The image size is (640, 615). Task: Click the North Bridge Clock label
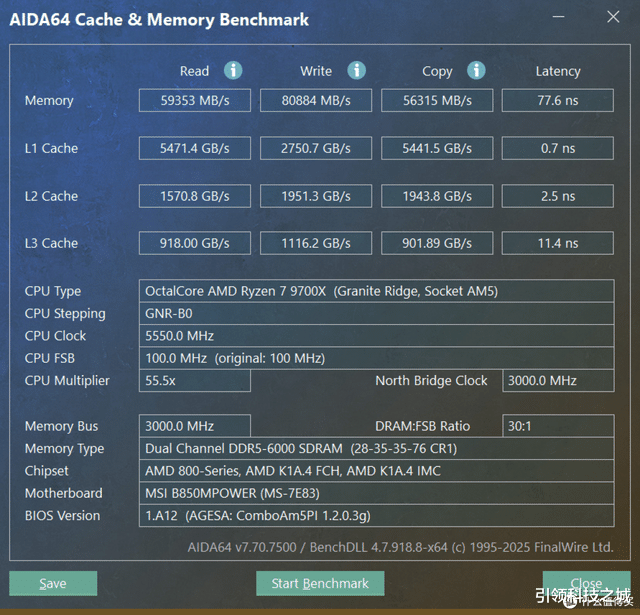pyautogui.click(x=431, y=381)
